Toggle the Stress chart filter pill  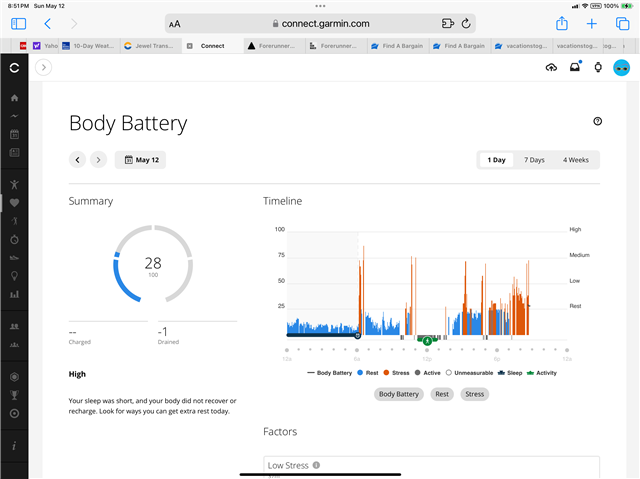(x=475, y=394)
